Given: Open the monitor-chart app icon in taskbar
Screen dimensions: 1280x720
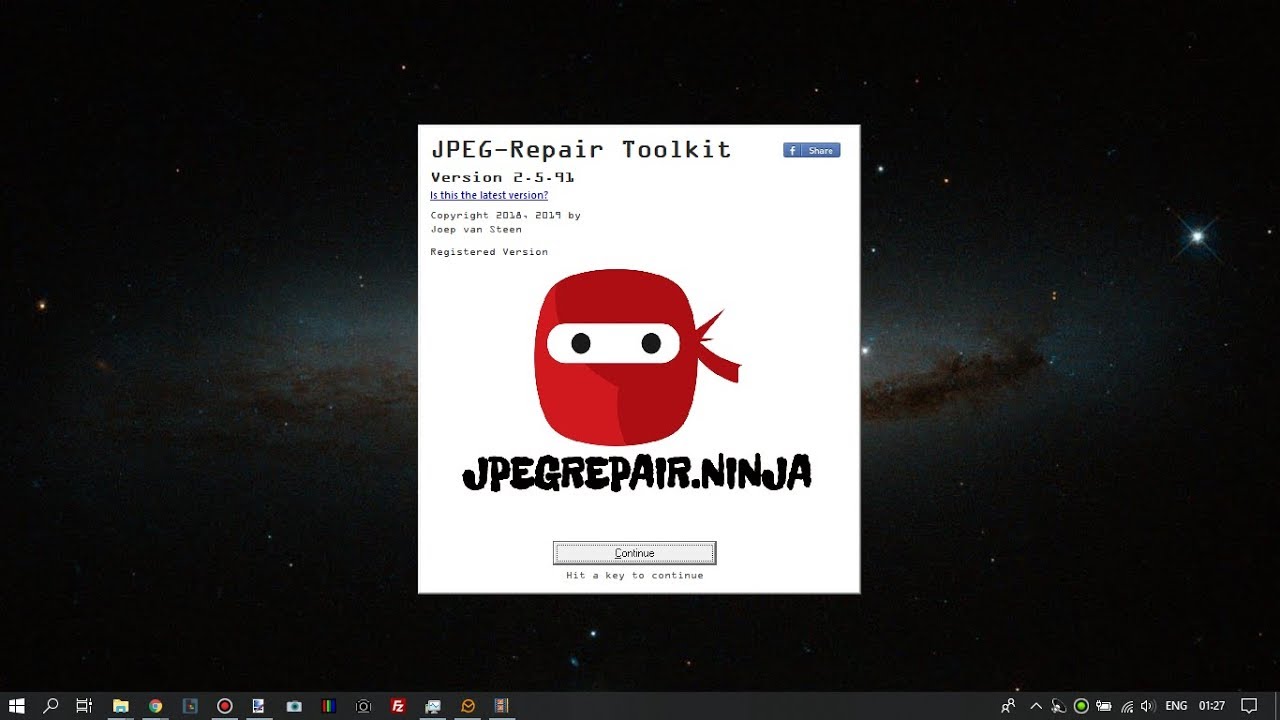Looking at the screenshot, I should point(432,706).
